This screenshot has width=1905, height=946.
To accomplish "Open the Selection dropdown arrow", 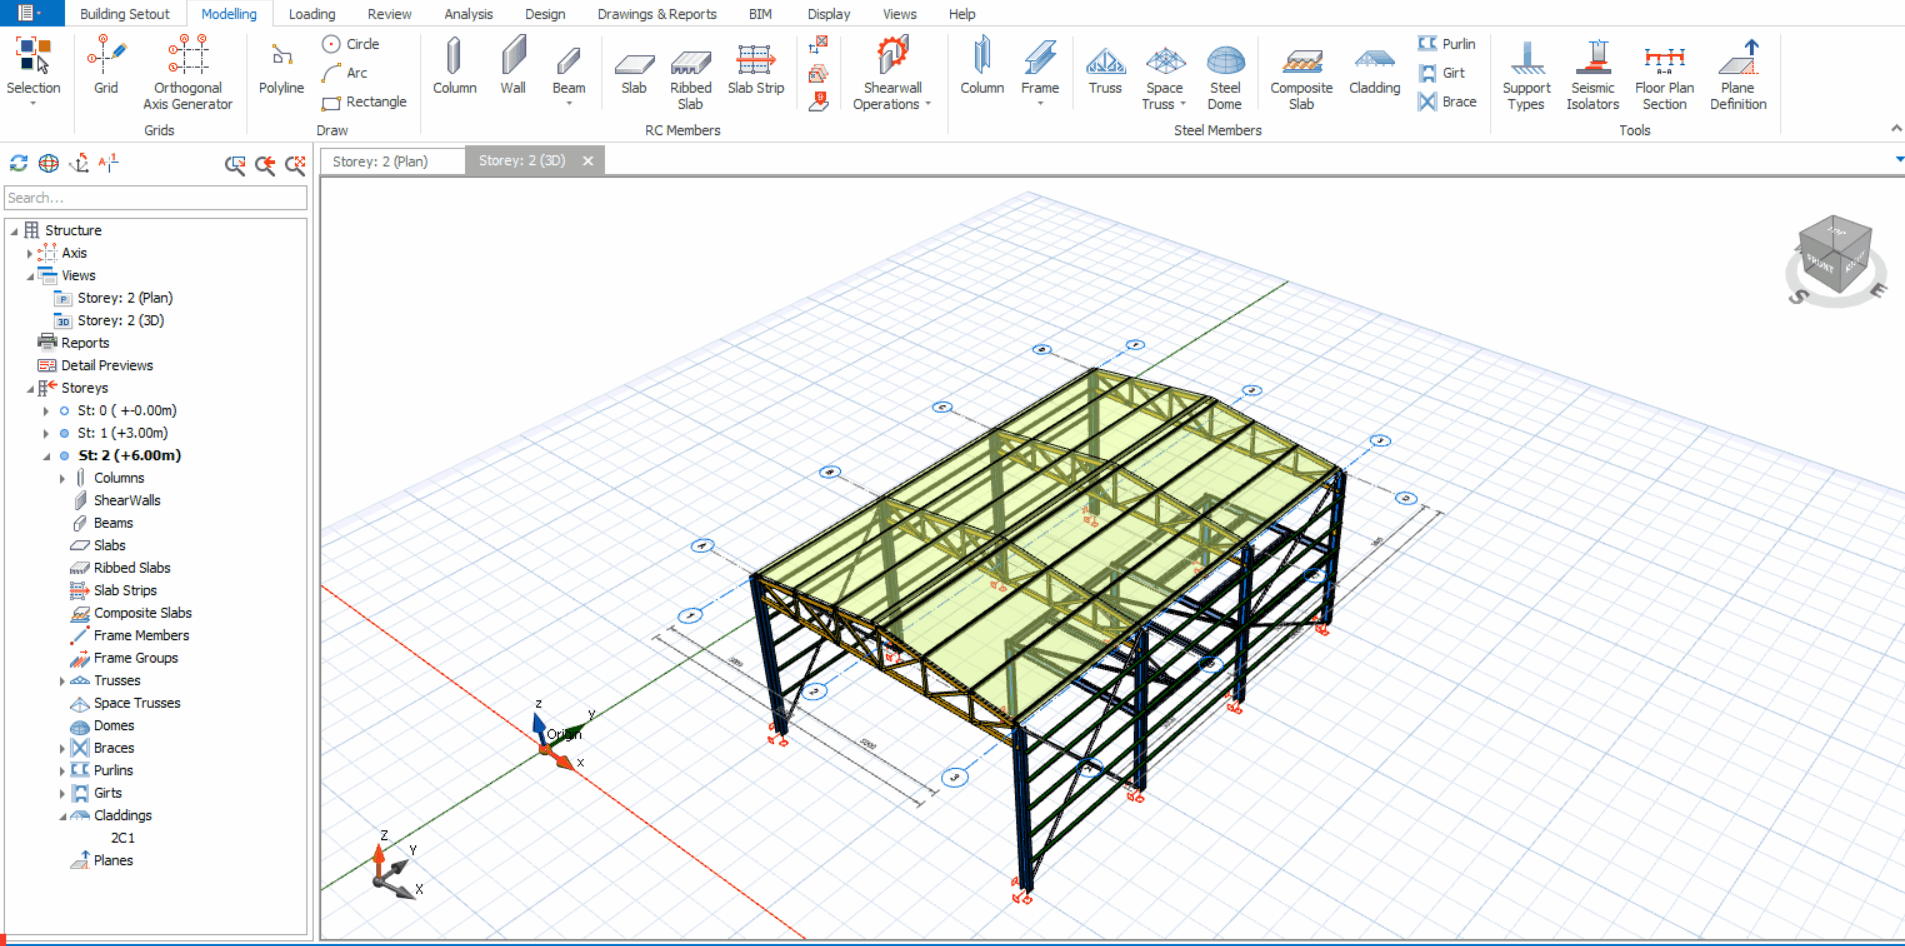I will (33, 104).
